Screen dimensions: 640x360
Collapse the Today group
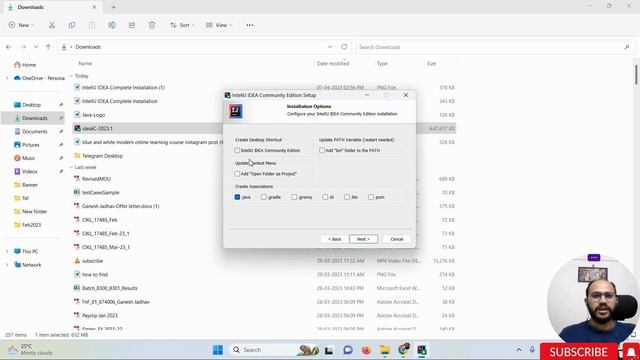click(x=71, y=76)
